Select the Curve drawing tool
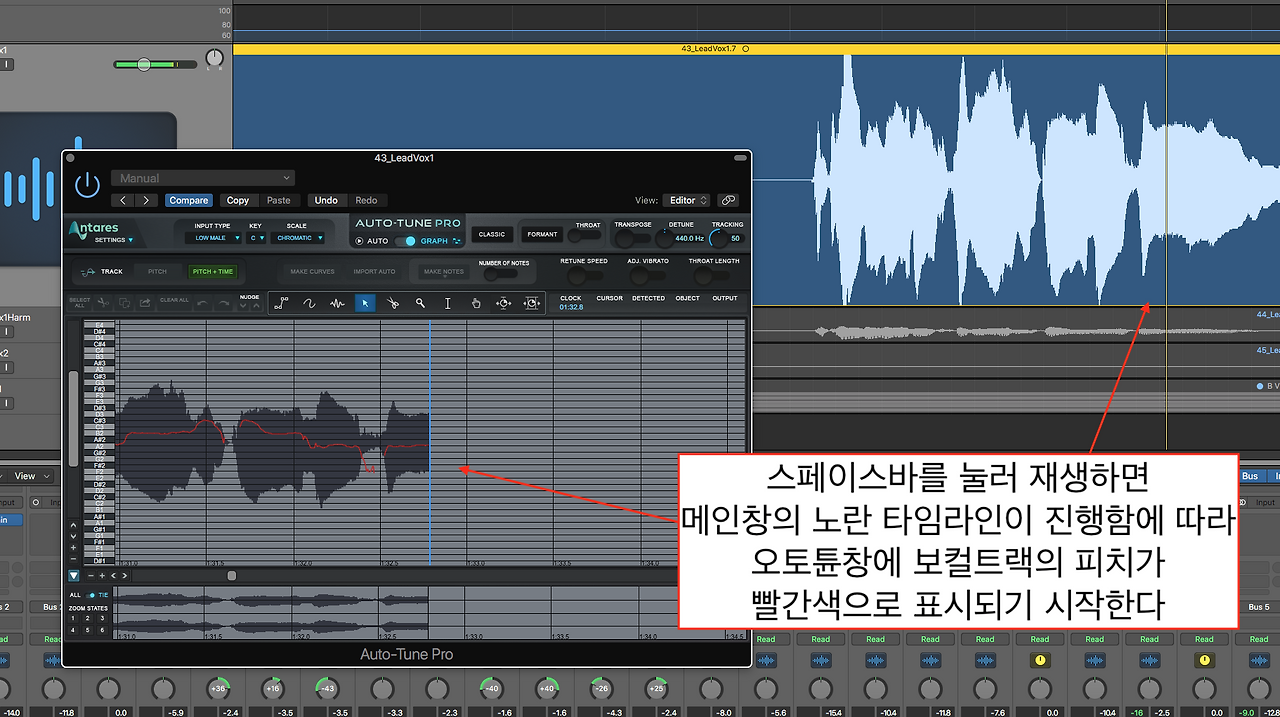 [309, 303]
